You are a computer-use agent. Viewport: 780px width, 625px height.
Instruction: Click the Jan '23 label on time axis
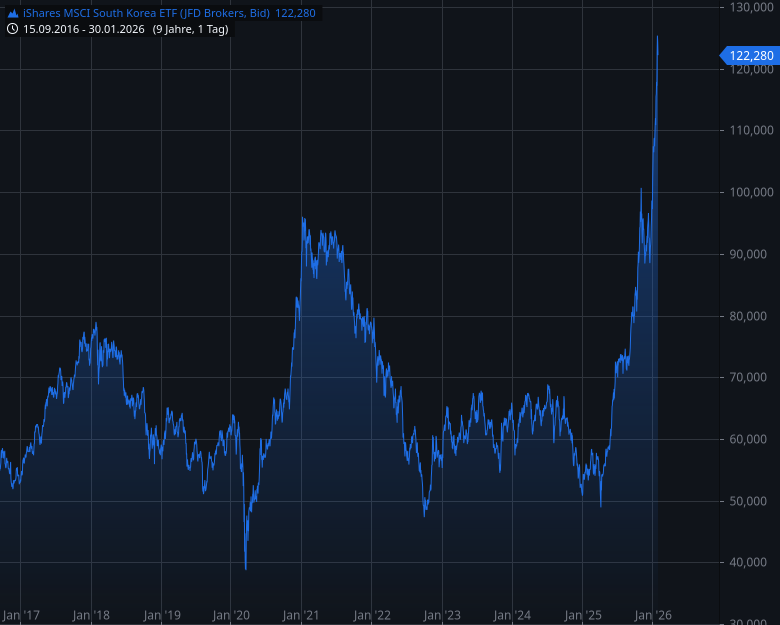tap(442, 615)
